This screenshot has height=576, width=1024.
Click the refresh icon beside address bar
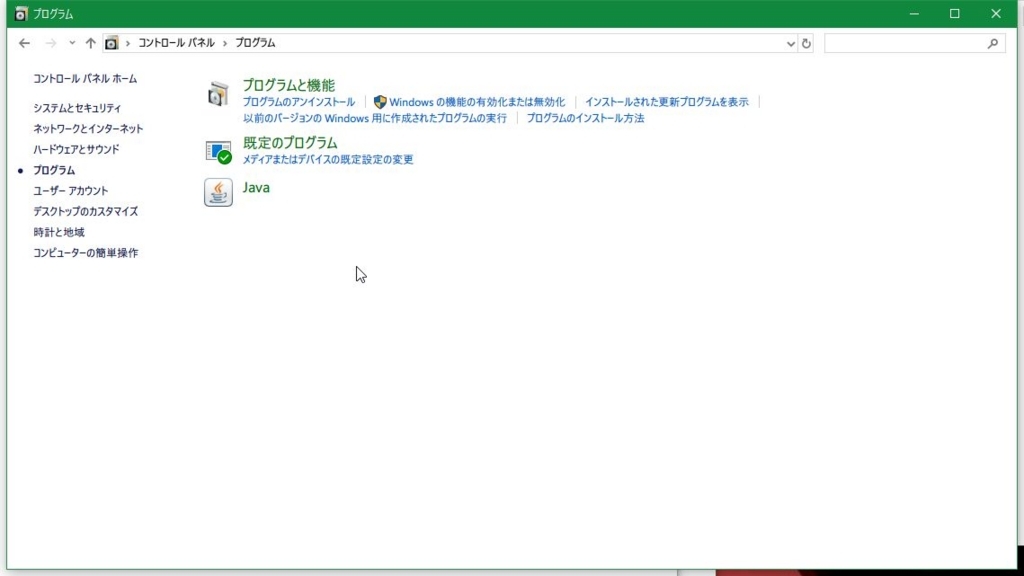[x=806, y=44]
